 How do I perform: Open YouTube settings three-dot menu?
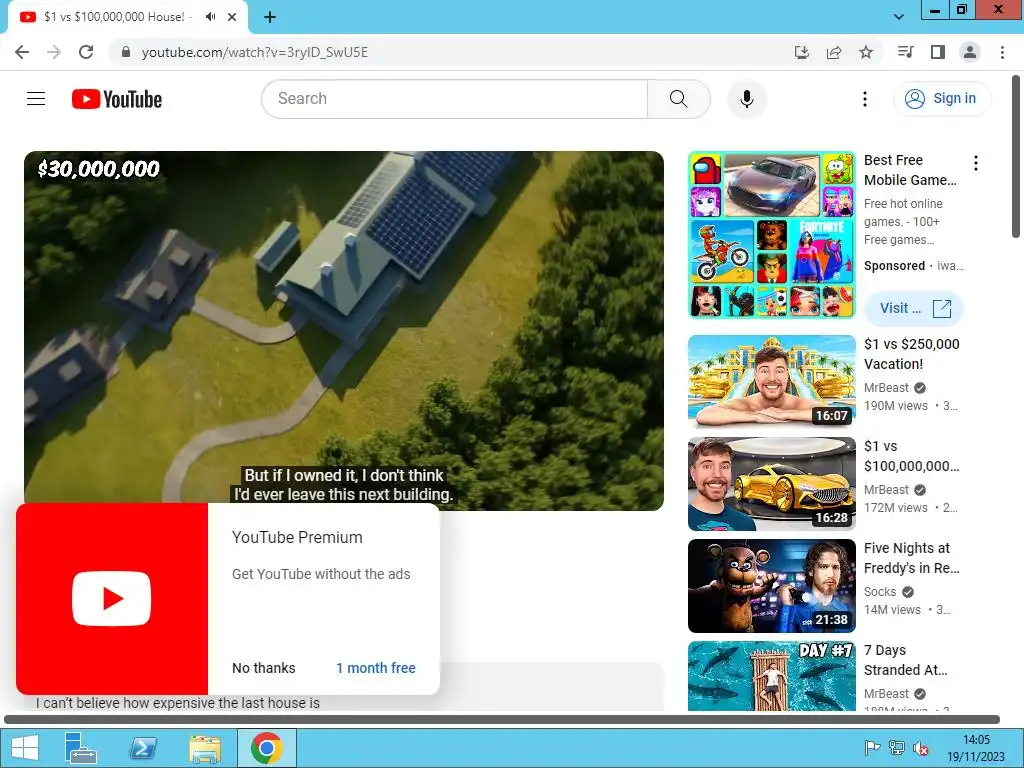(865, 99)
